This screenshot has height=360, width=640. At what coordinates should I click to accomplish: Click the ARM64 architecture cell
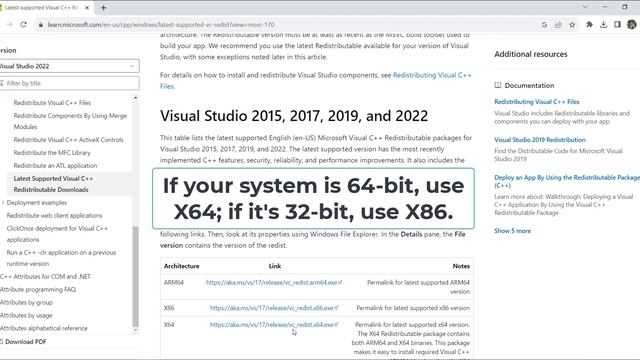pyautogui.click(x=173, y=282)
